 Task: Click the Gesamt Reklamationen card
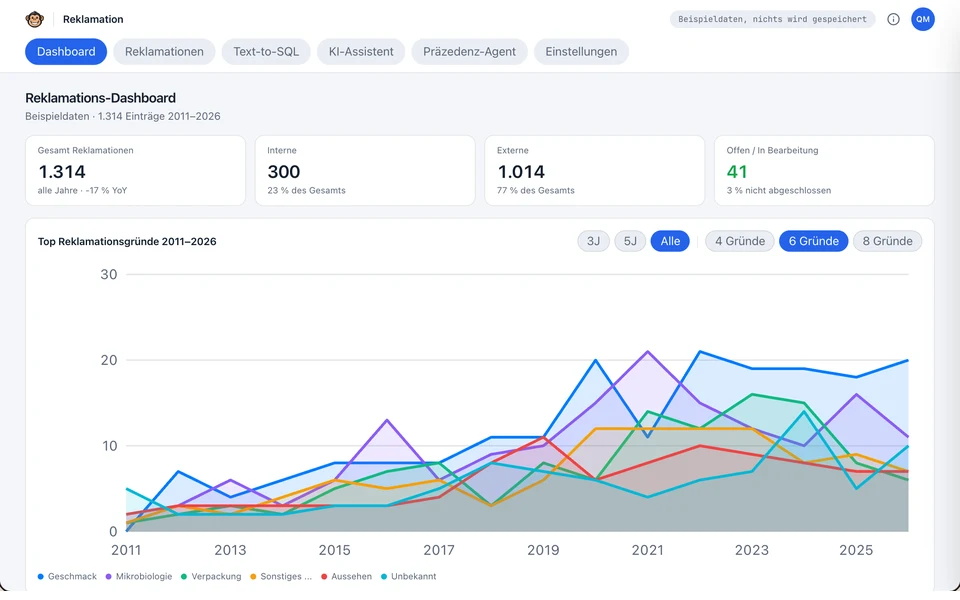tap(135, 170)
